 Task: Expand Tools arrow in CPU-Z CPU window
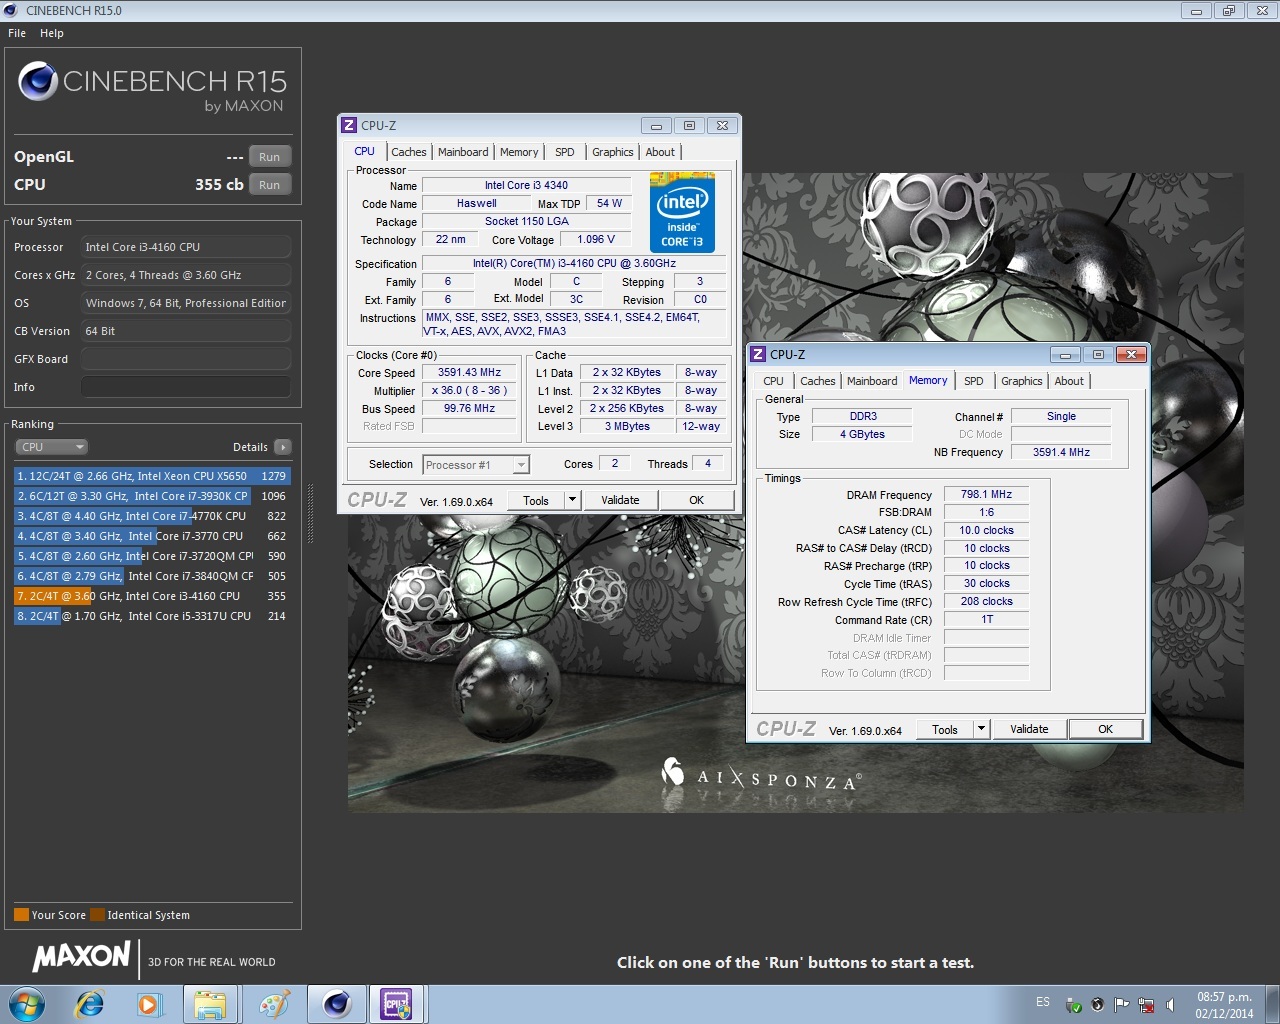pyautogui.click(x=572, y=500)
